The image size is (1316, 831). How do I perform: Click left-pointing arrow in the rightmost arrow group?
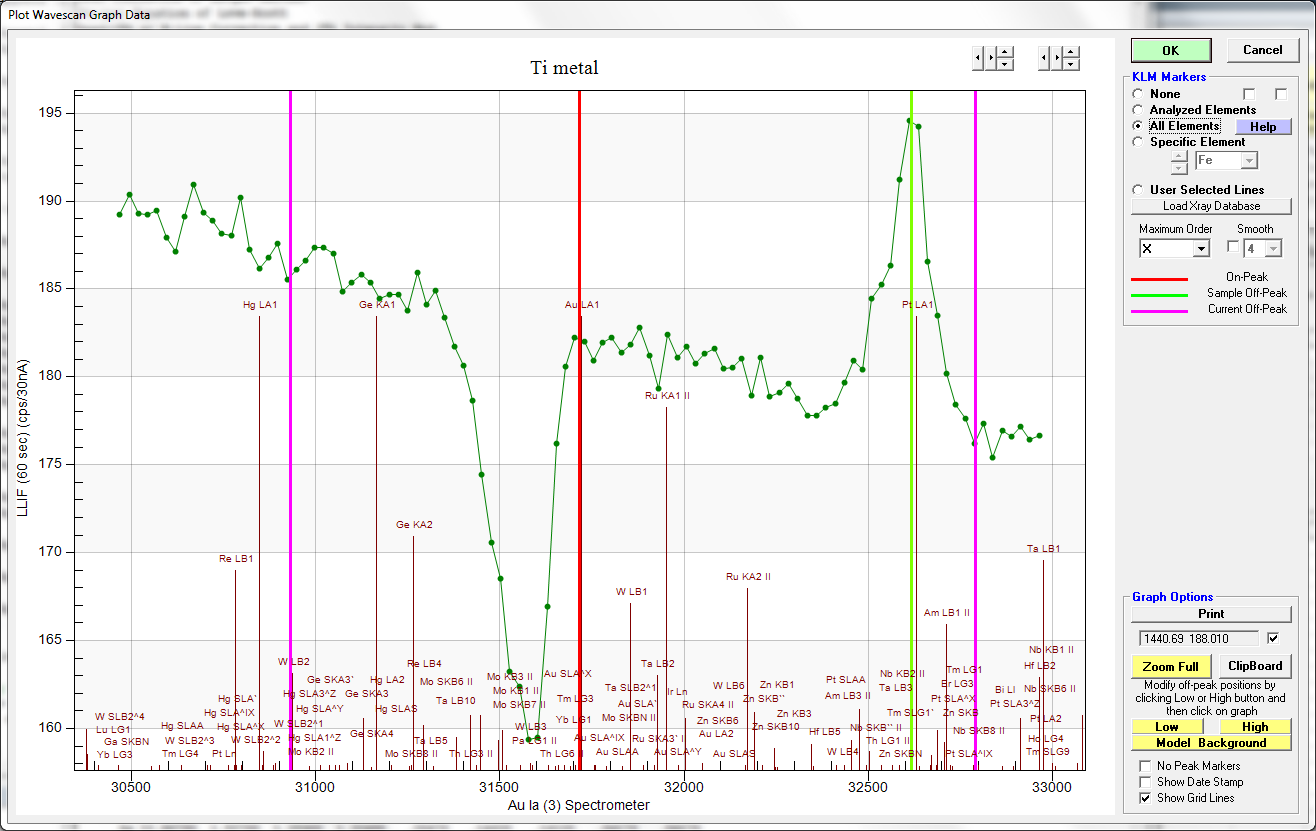tap(1044, 59)
